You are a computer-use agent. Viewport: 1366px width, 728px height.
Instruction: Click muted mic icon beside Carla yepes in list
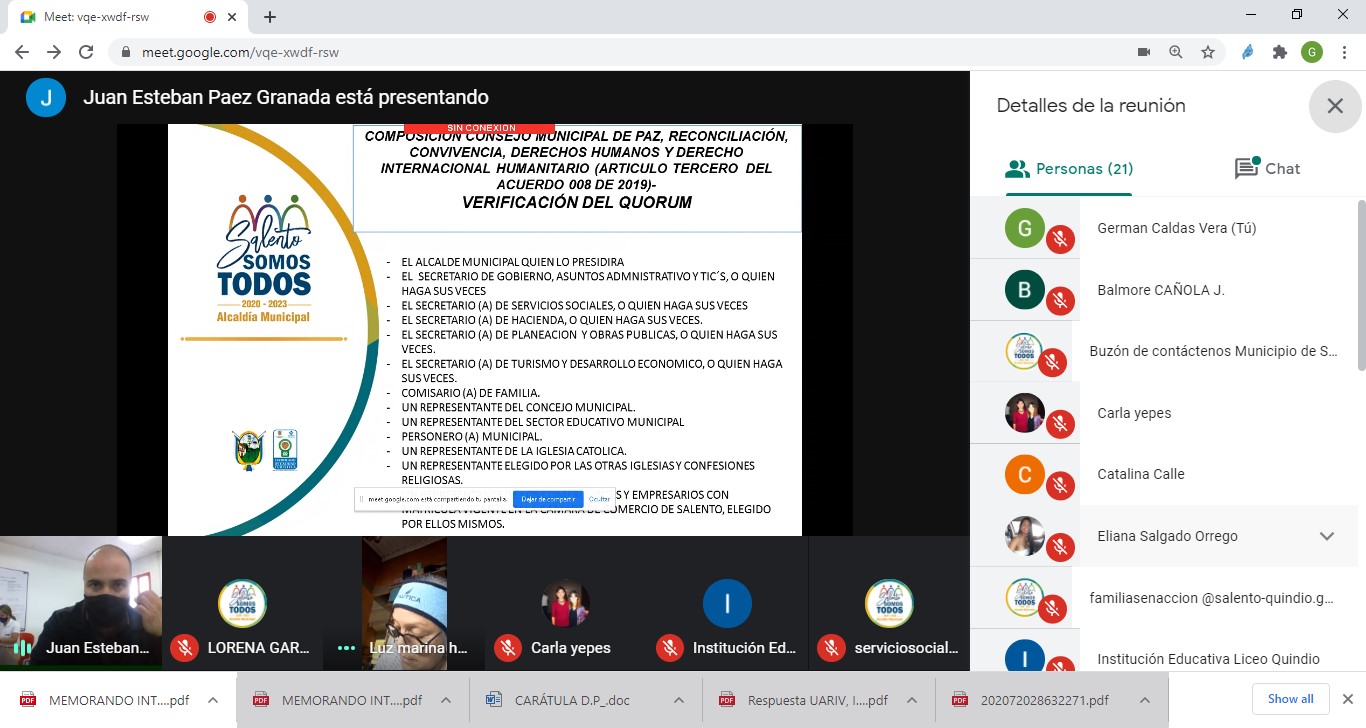pyautogui.click(x=1060, y=424)
